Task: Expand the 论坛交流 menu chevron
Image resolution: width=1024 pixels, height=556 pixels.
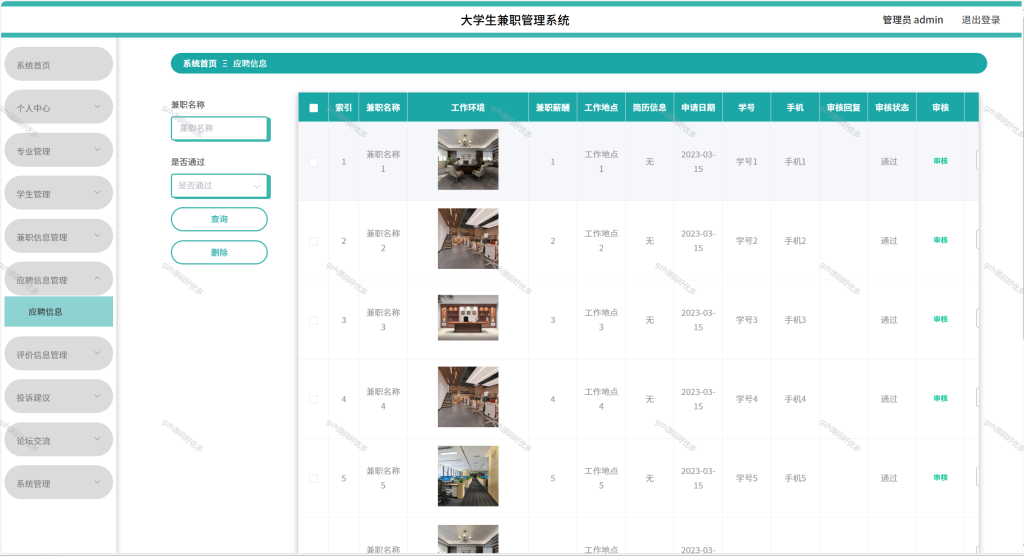Action: coord(97,439)
